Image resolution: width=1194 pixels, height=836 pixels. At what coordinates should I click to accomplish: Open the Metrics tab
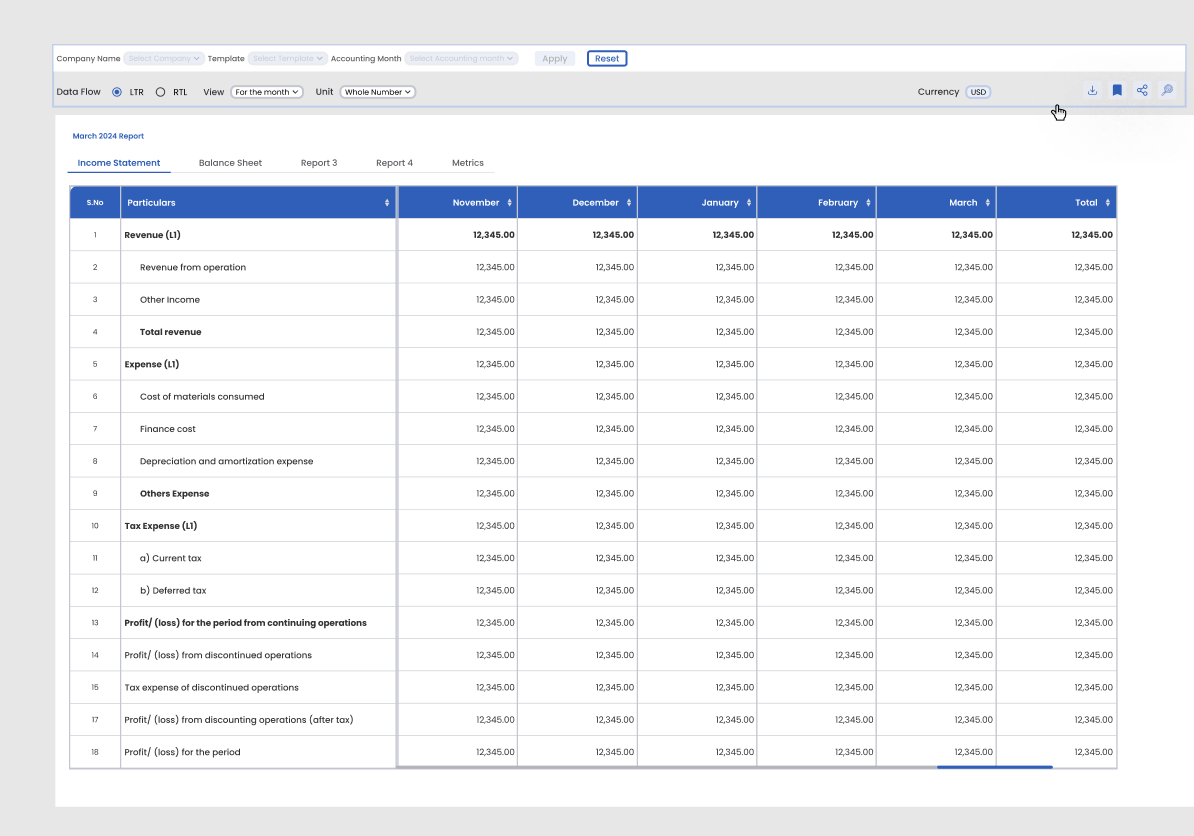coord(468,163)
